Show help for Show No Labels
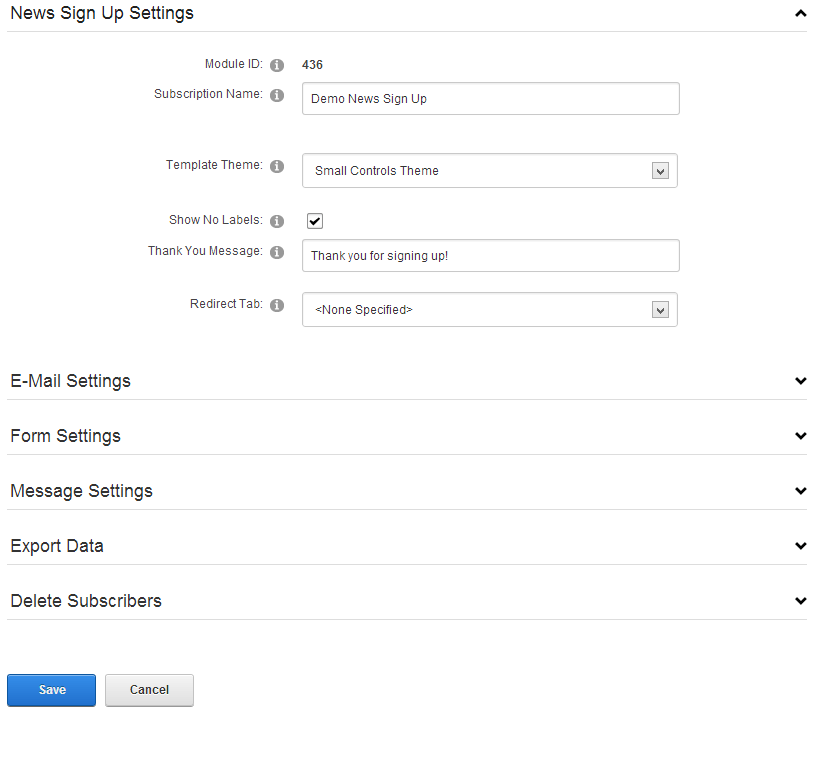 click(277, 221)
